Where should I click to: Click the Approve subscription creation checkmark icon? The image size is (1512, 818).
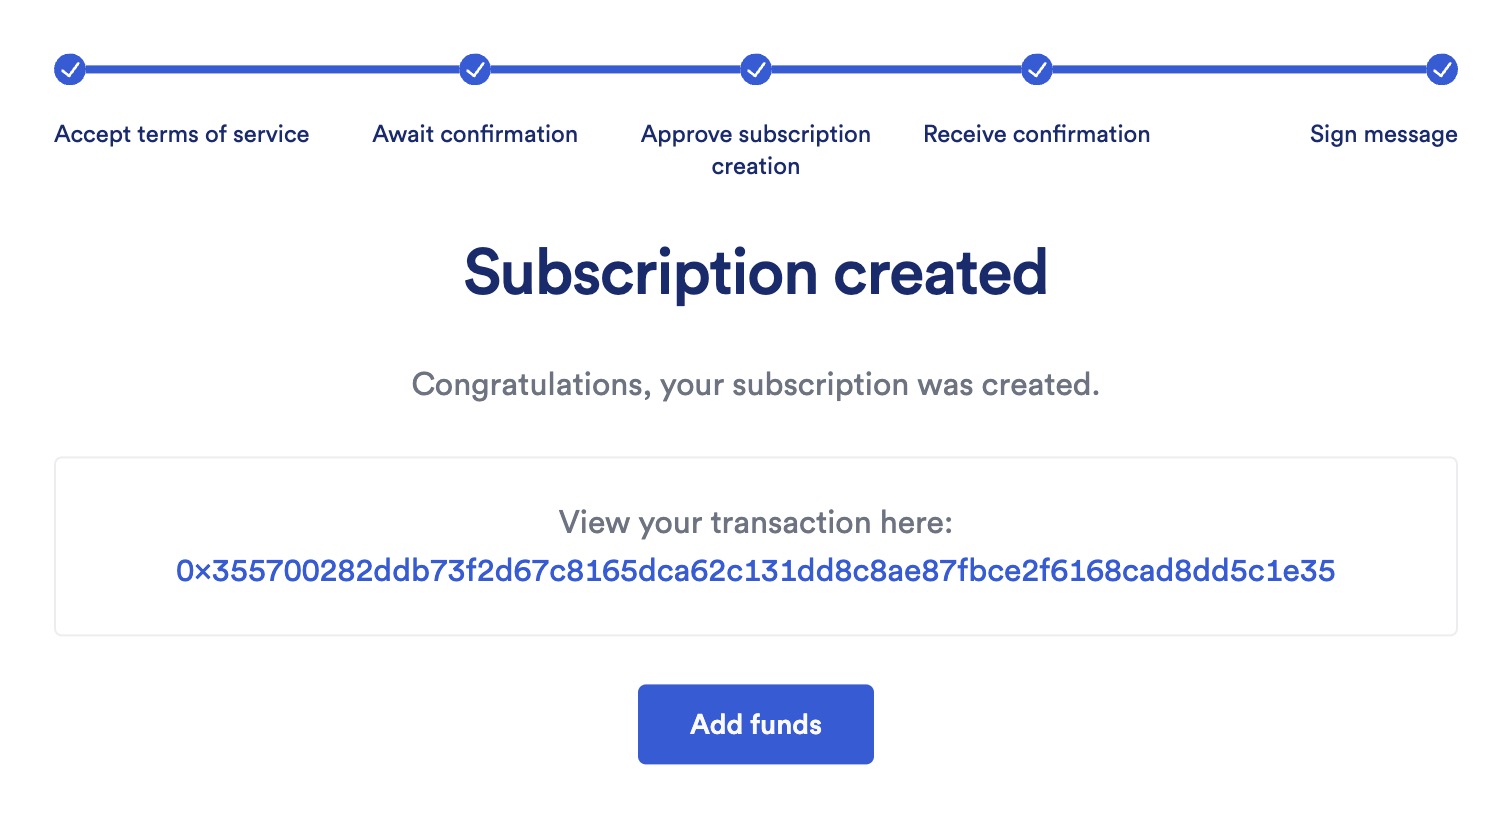tap(756, 69)
